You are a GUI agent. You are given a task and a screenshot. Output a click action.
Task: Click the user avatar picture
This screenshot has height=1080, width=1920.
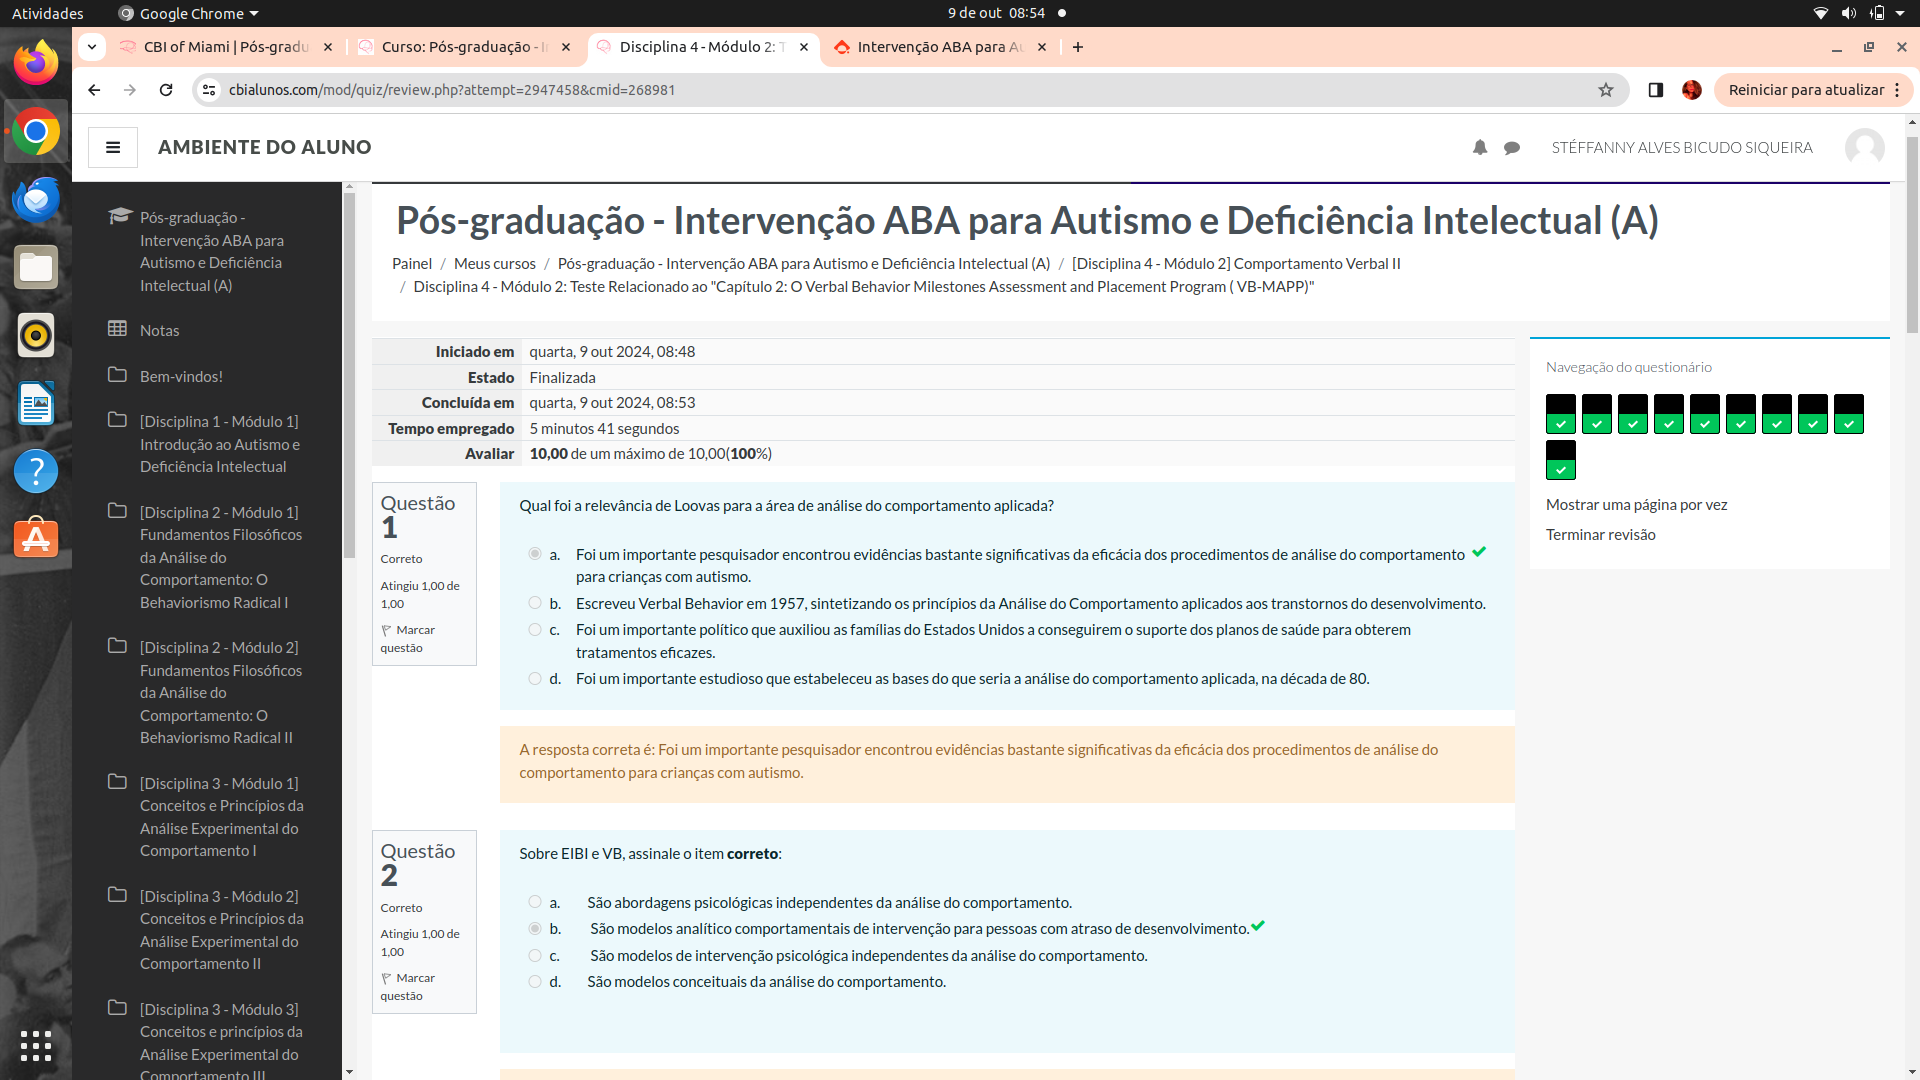point(1864,148)
